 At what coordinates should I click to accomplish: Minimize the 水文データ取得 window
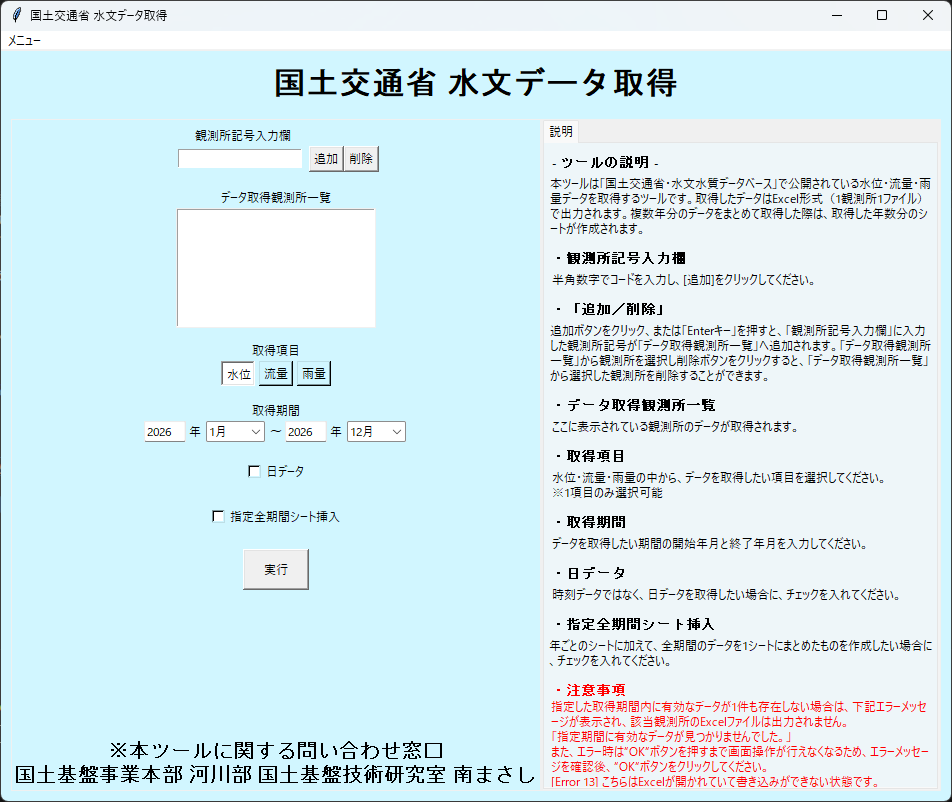[835, 15]
